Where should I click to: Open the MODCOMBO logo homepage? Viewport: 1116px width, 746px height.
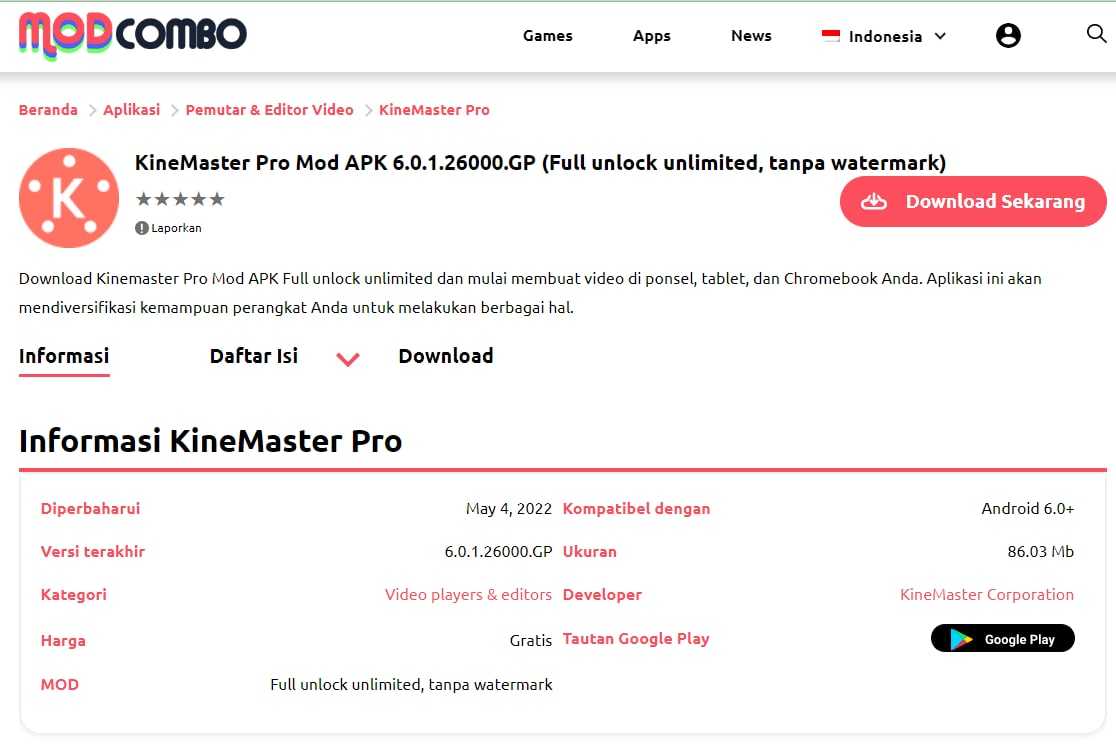[x=133, y=35]
